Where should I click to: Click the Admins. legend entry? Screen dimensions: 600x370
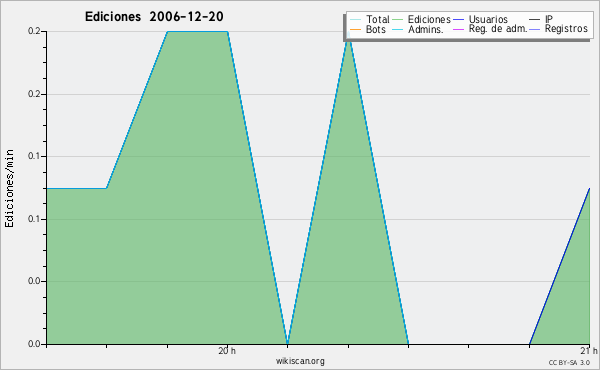click(418, 29)
